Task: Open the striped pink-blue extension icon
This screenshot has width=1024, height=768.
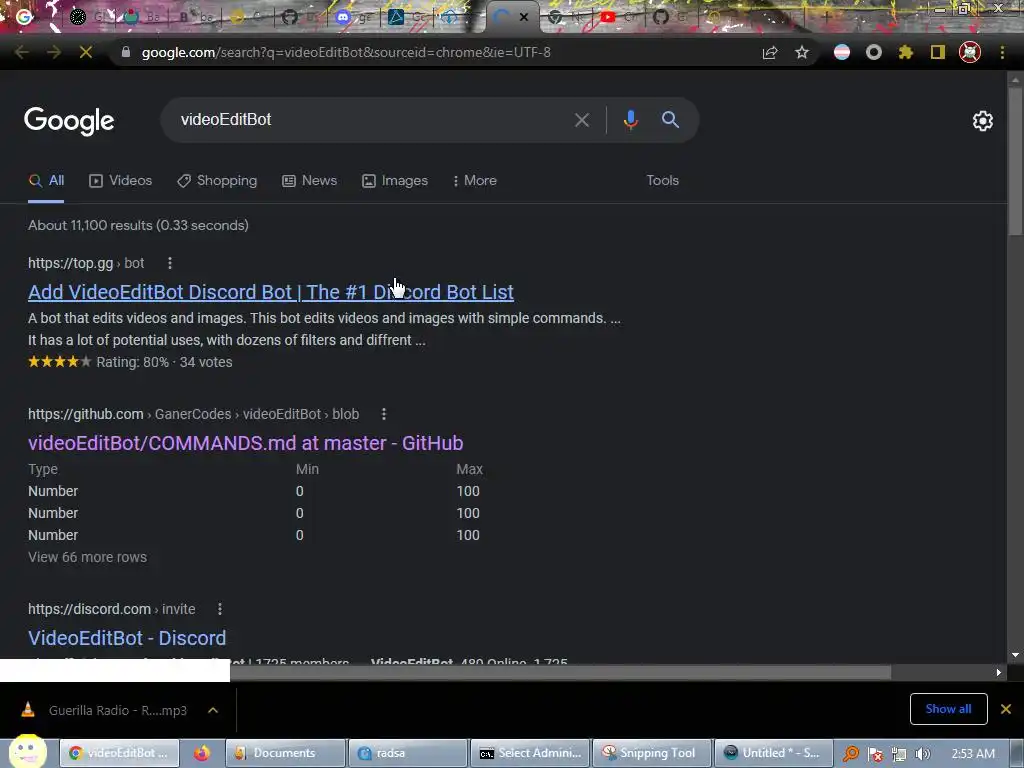Action: 842,52
